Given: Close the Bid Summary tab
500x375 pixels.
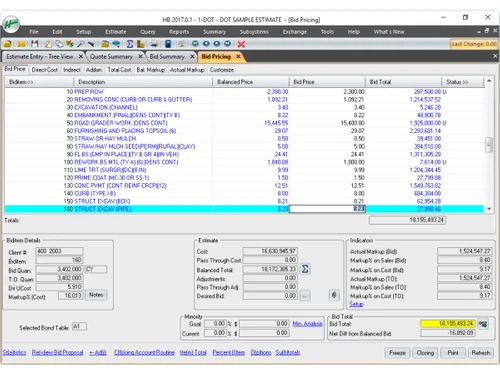Looking at the screenshot, I should (192, 57).
